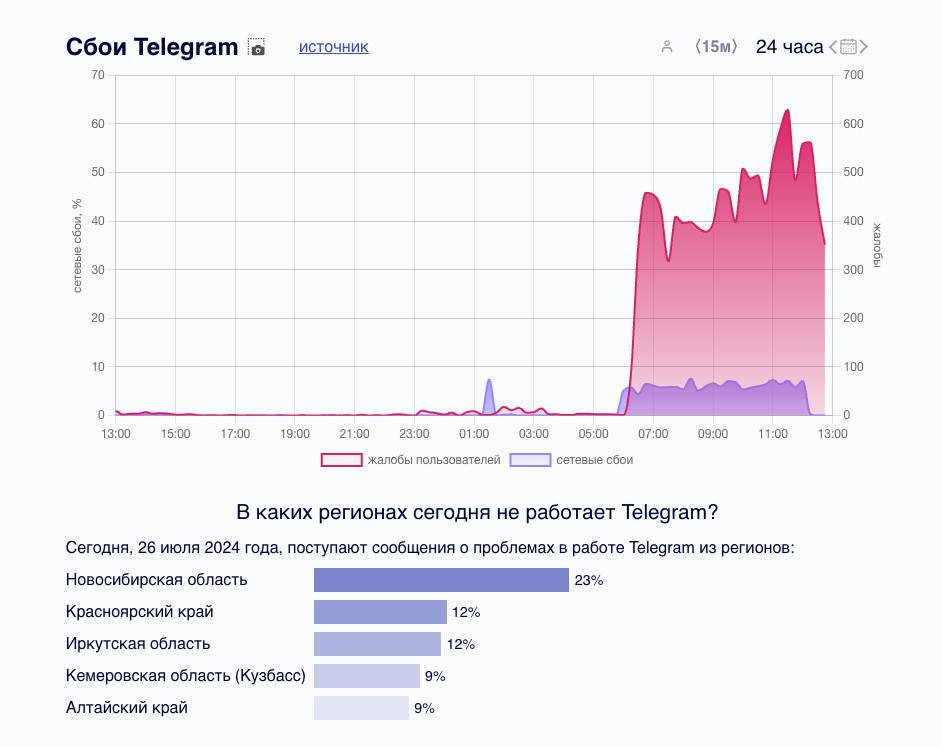Click Кемеровская область (Кузбасс) region label
The image size is (942, 747).
[185, 676]
